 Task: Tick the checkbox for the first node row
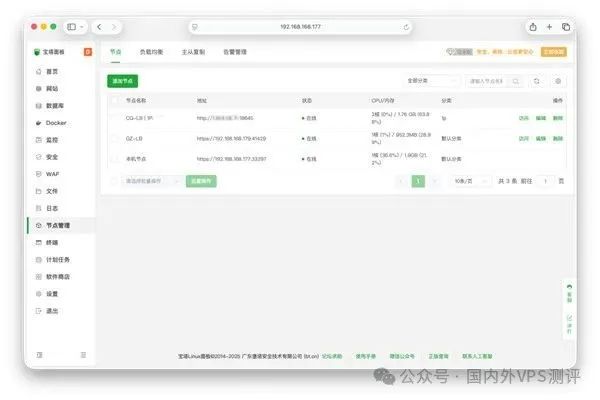coord(114,118)
